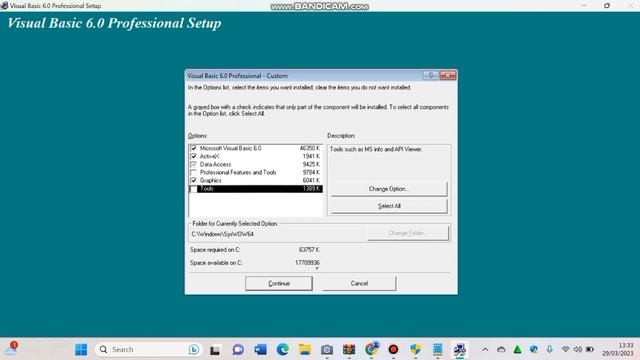Show hidden system tray icons chevron
This screenshot has width=640, height=360.
(x=485, y=349)
